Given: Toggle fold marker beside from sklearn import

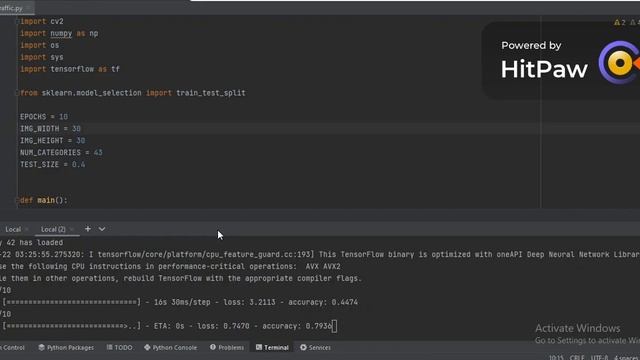Looking at the screenshot, I should (17, 93).
